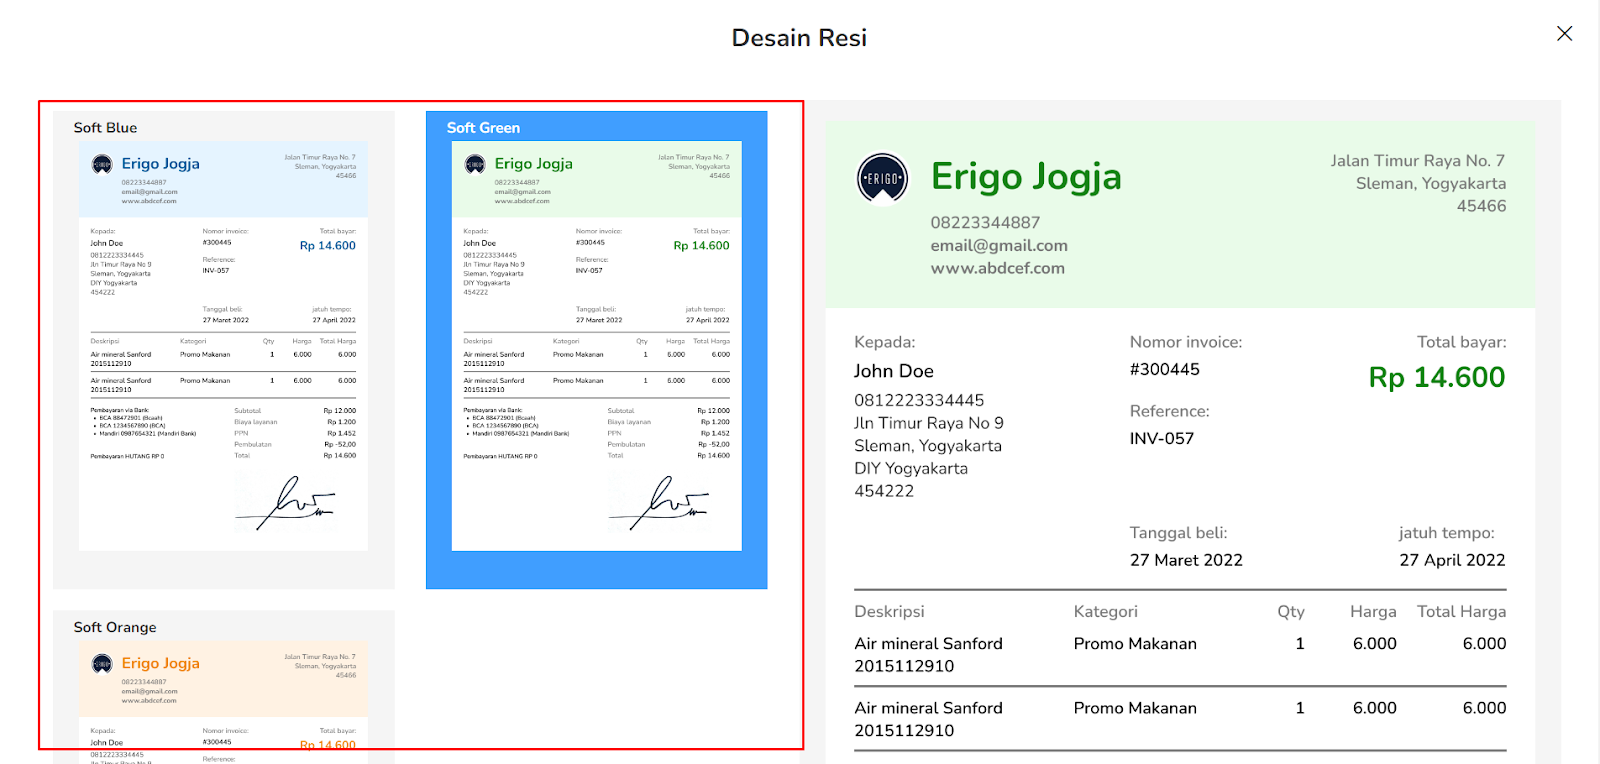Click the Nomor invoice: label in preview
The image size is (1600, 764).
1186,342
